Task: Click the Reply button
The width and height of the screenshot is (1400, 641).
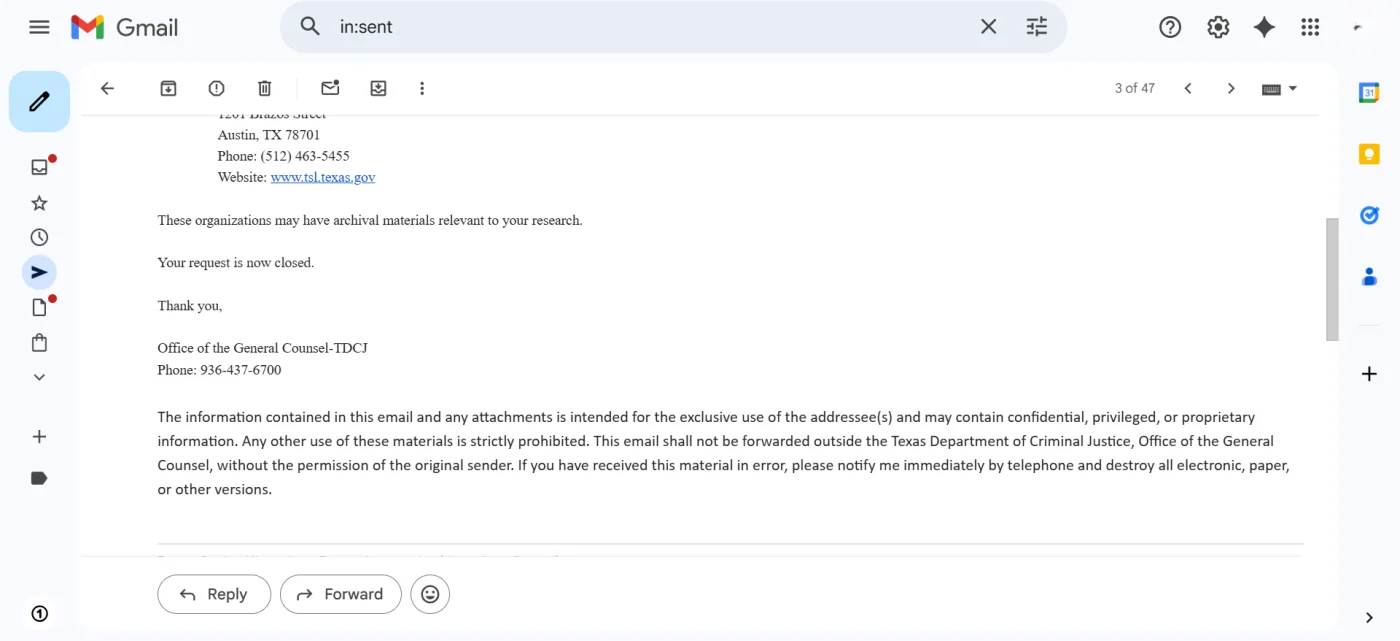Action: pyautogui.click(x=213, y=594)
